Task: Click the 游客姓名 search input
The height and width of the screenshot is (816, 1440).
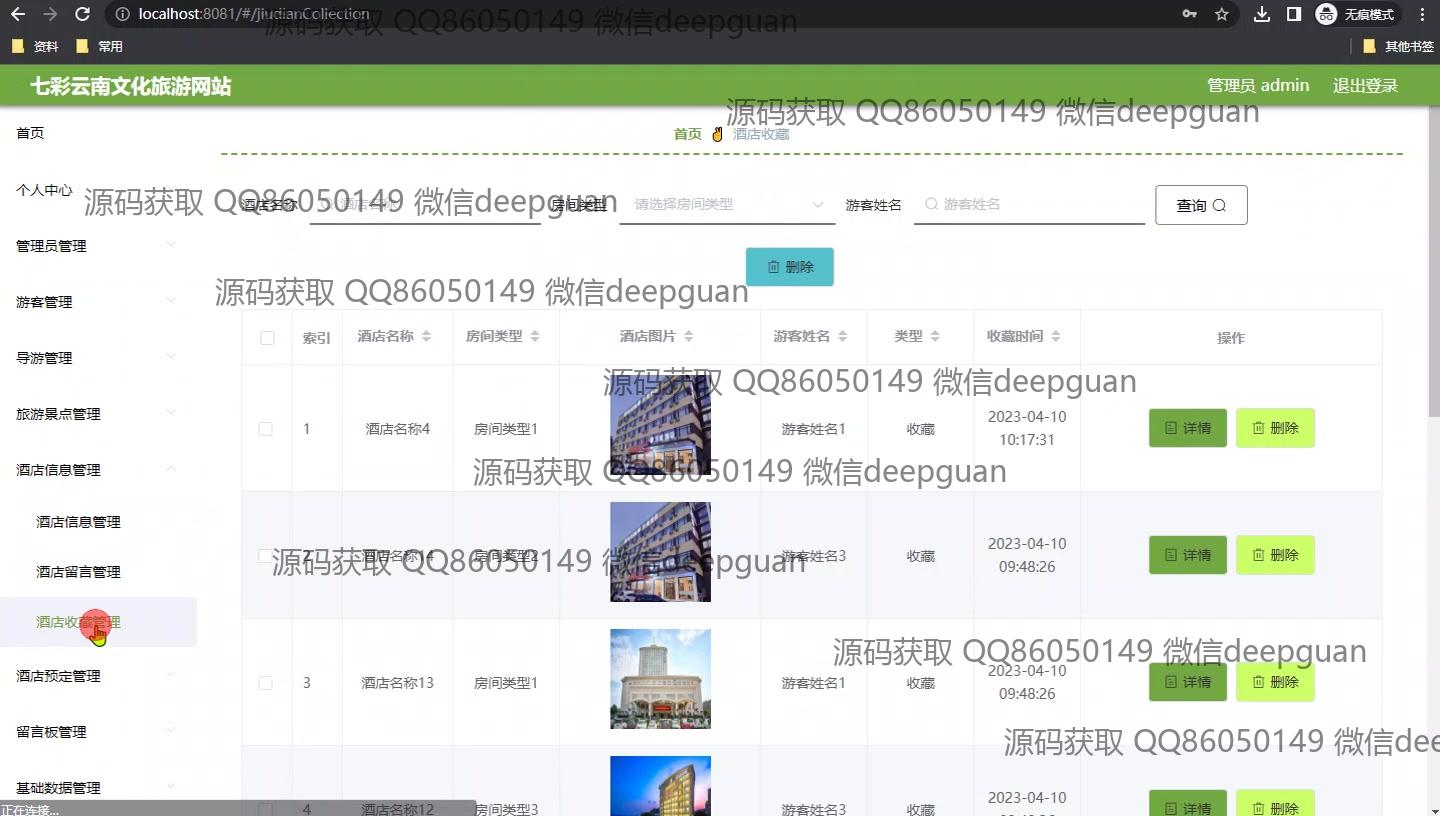Action: coord(1029,204)
